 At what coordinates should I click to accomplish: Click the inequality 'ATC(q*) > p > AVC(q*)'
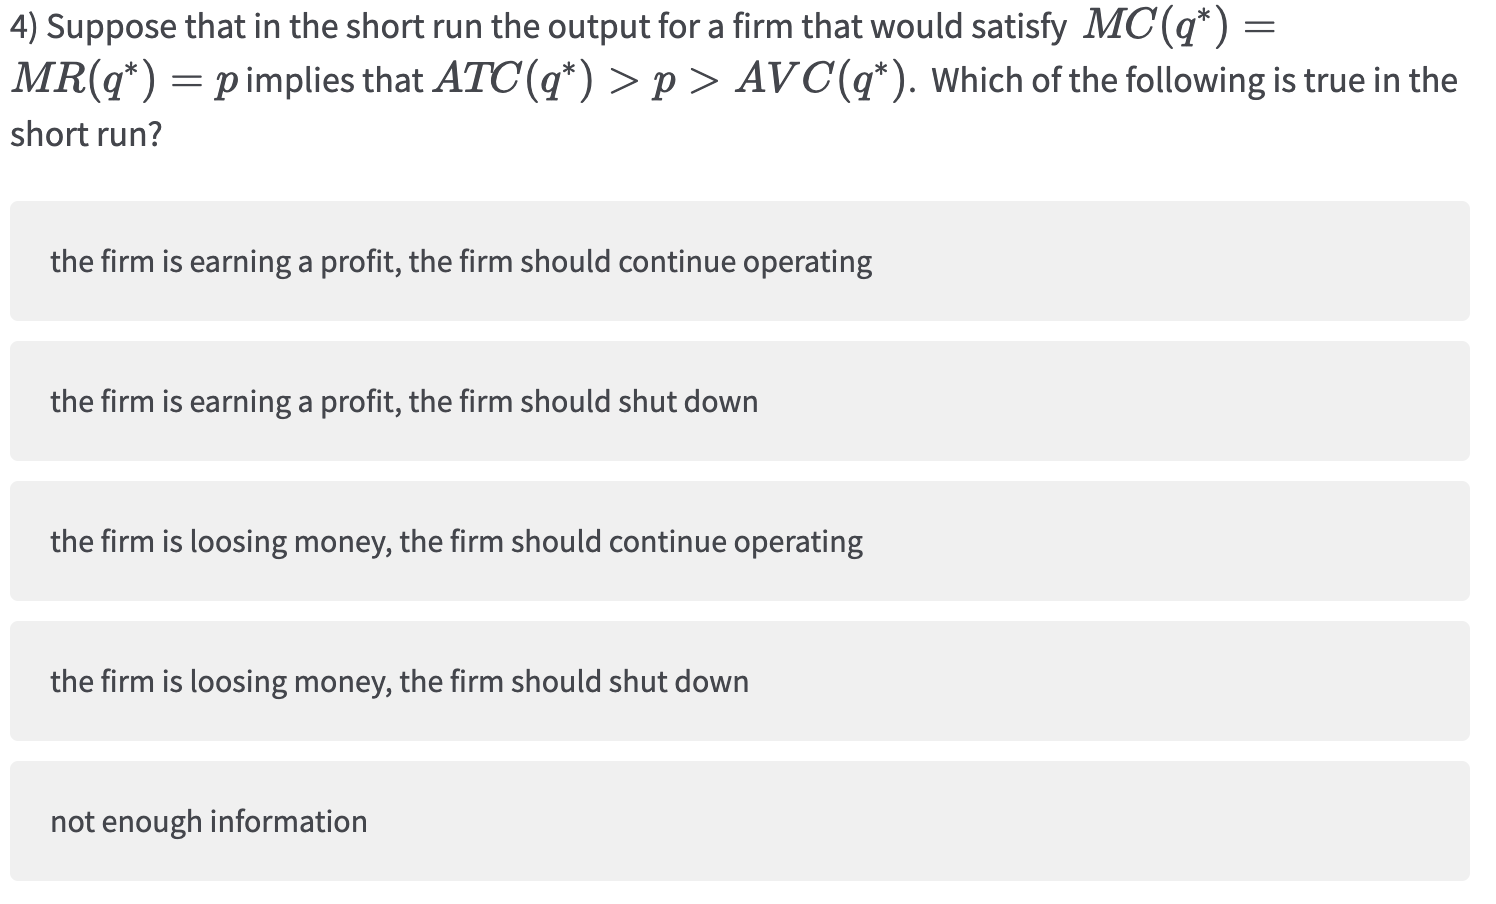[x=670, y=78]
